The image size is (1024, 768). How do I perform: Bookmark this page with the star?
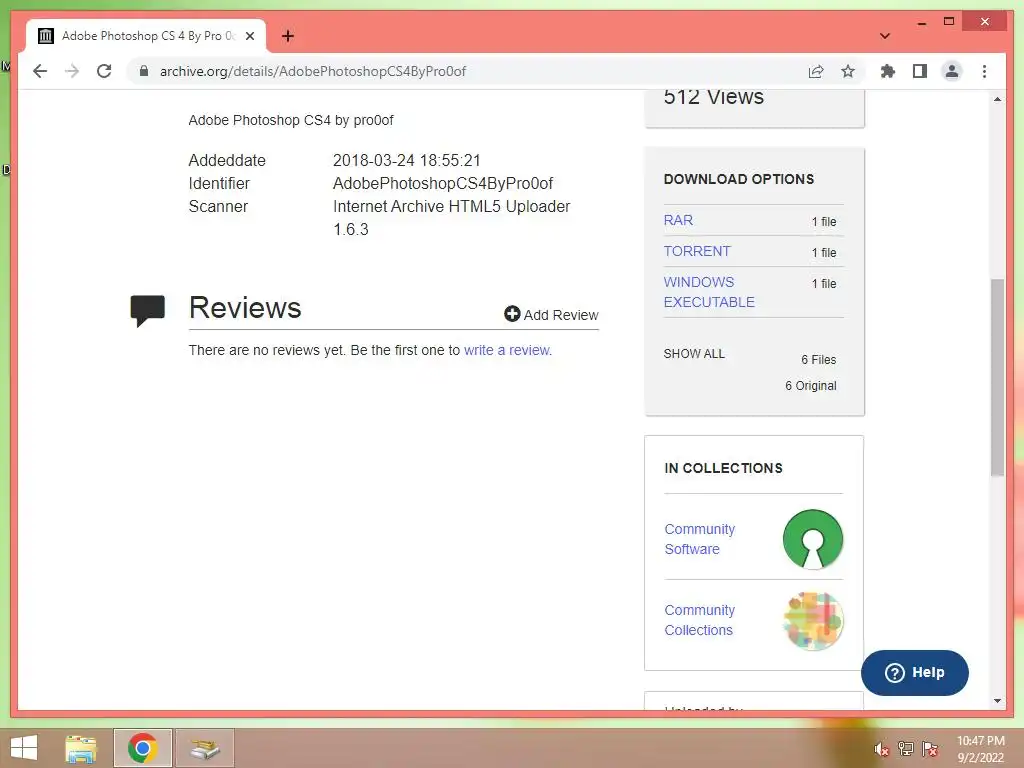[848, 71]
